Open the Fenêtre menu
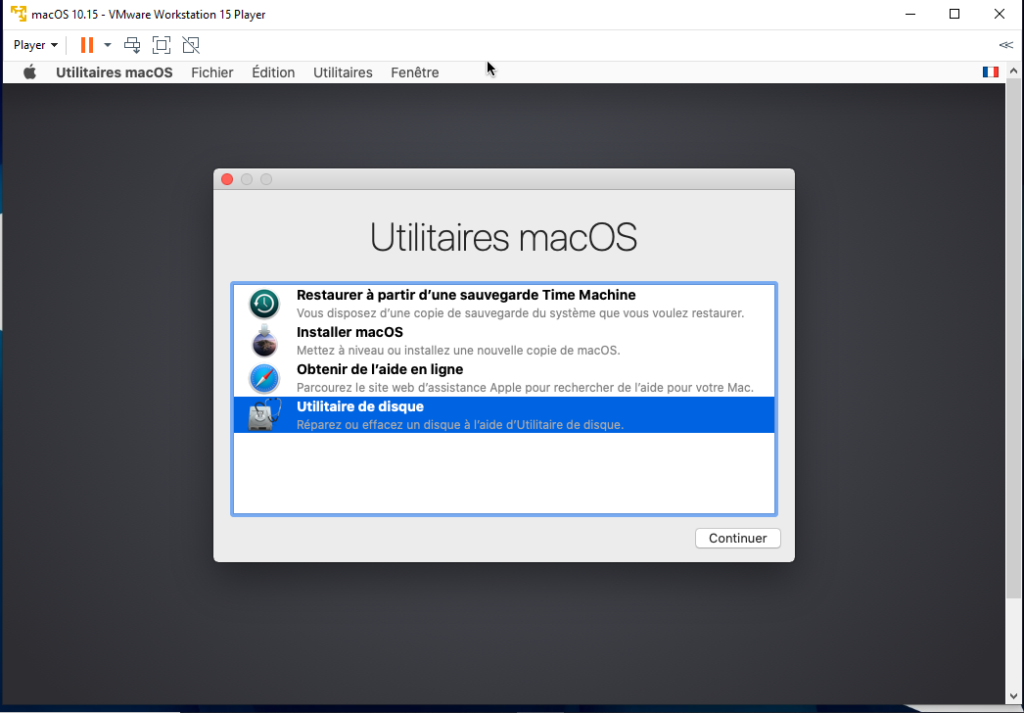 (415, 72)
